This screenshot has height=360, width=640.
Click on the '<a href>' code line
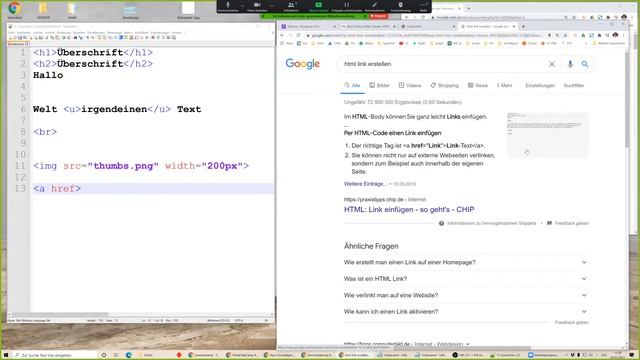click(x=57, y=189)
